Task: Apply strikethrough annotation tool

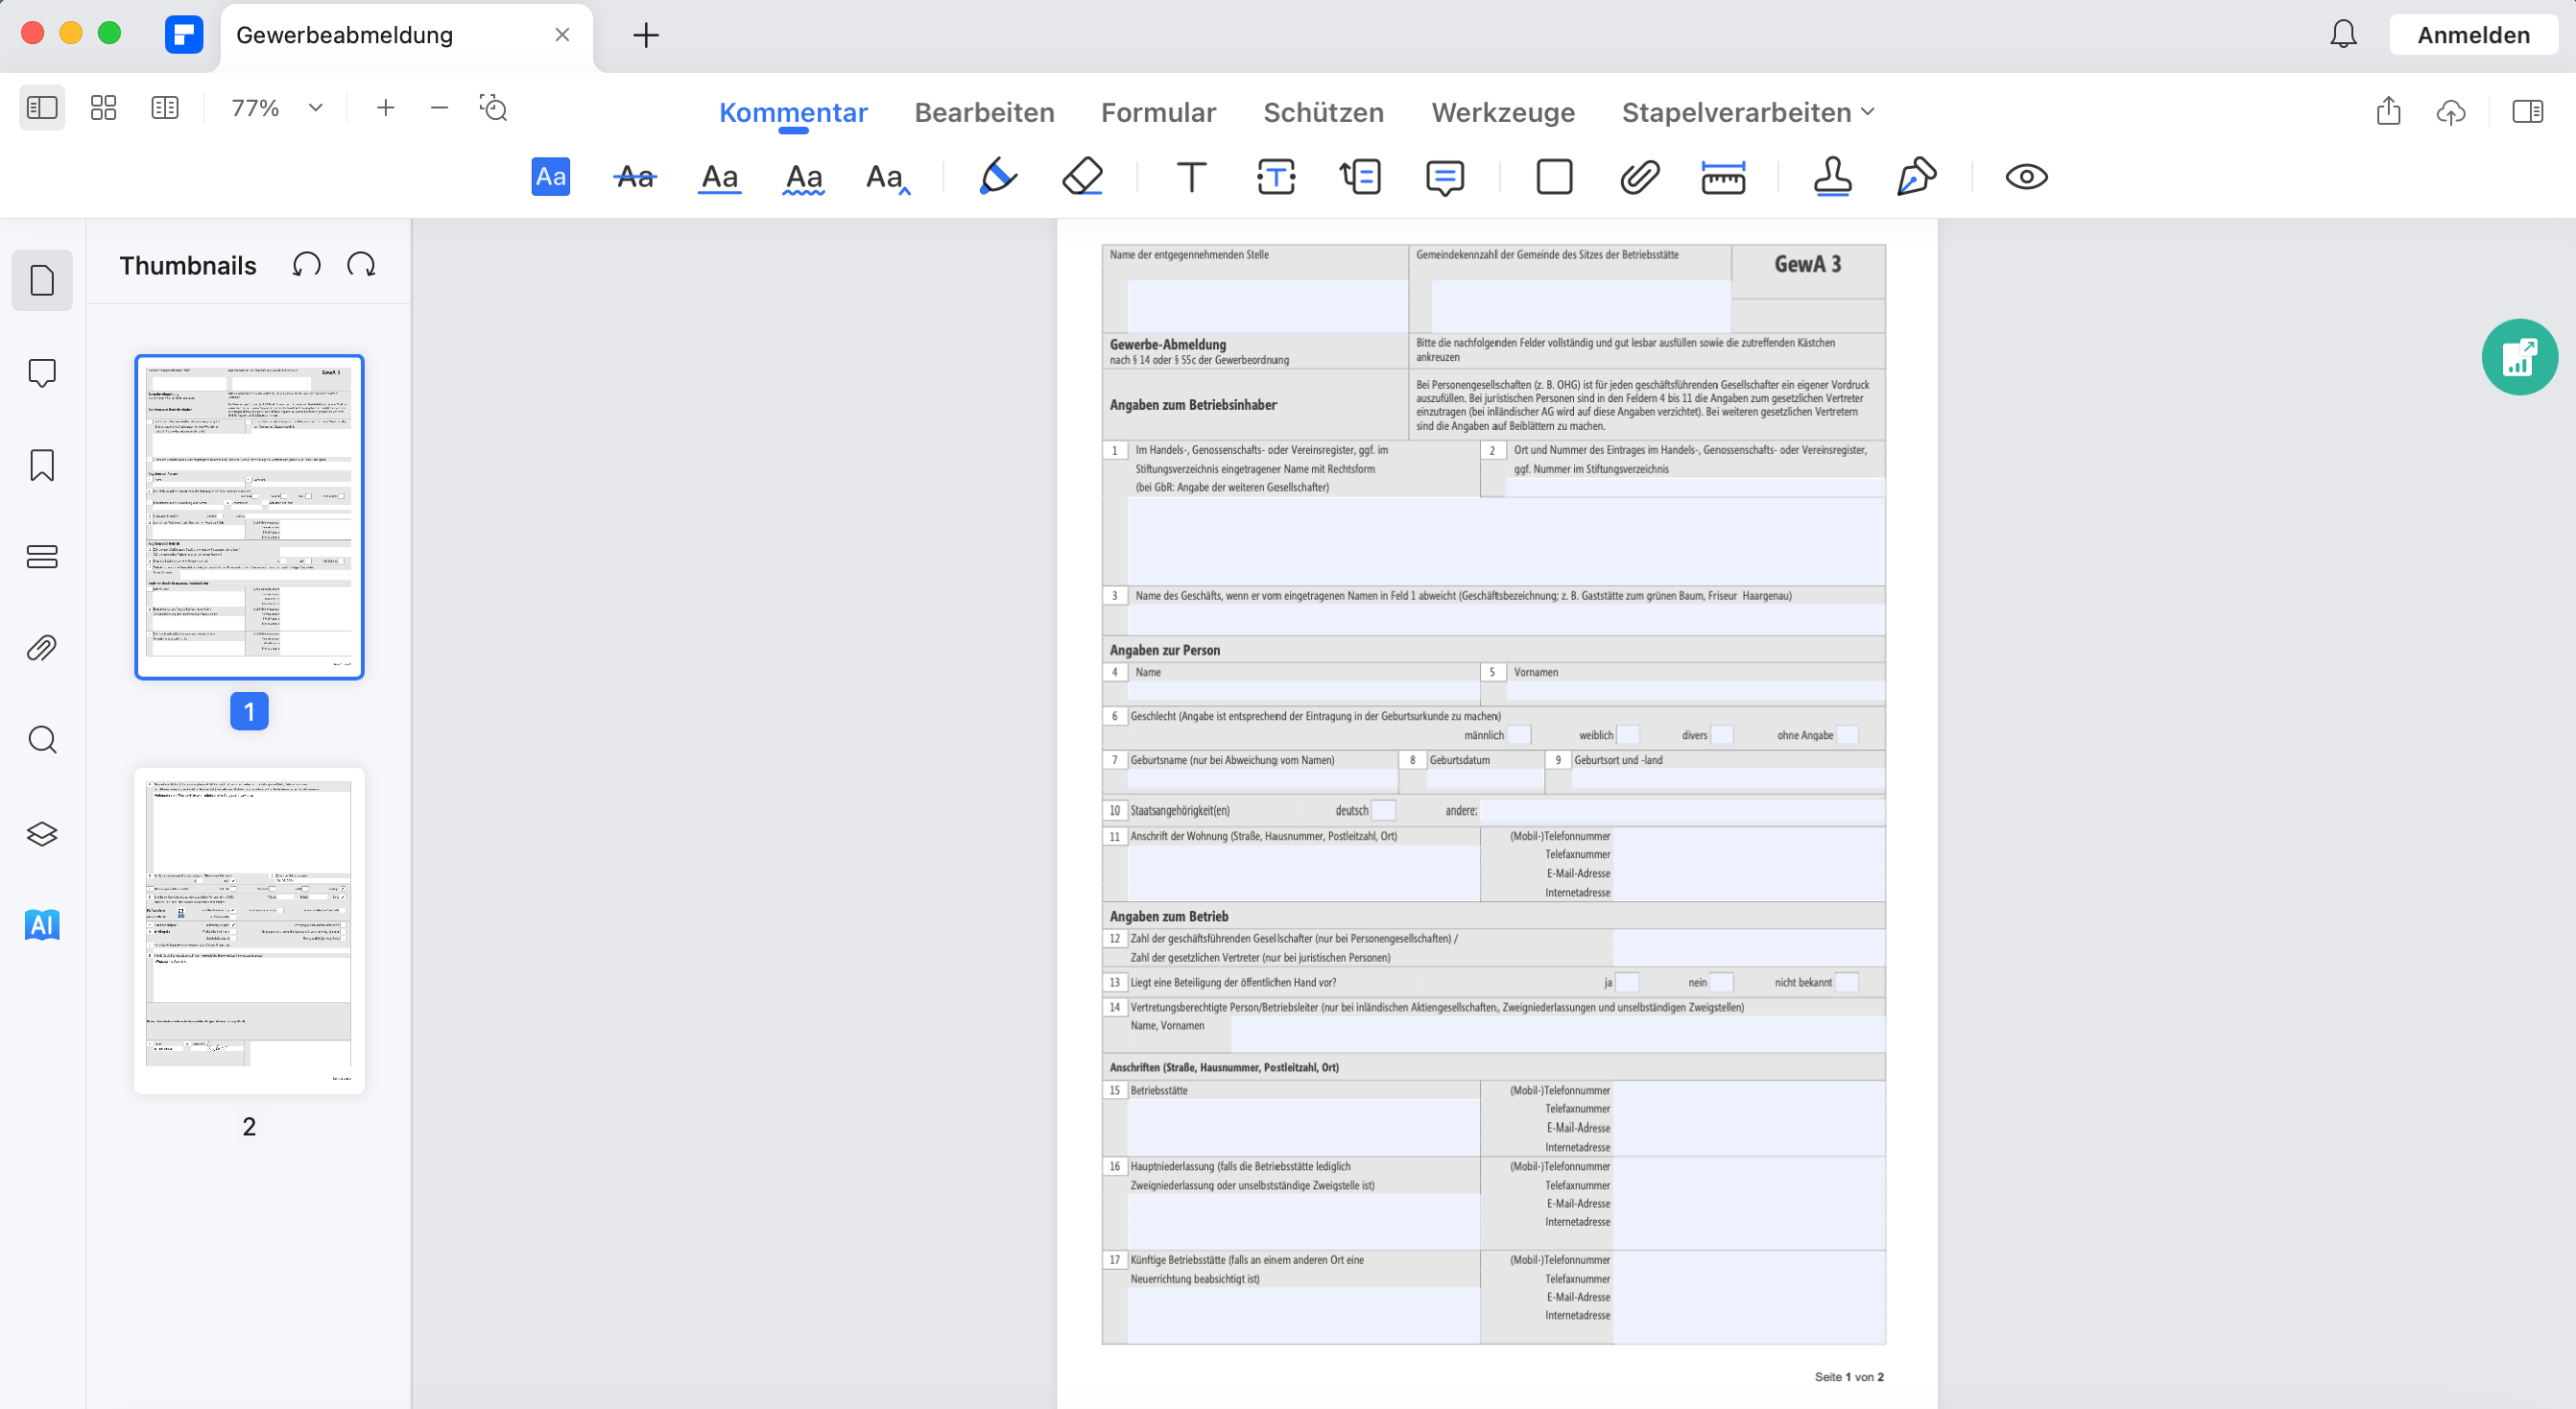Action: point(634,177)
